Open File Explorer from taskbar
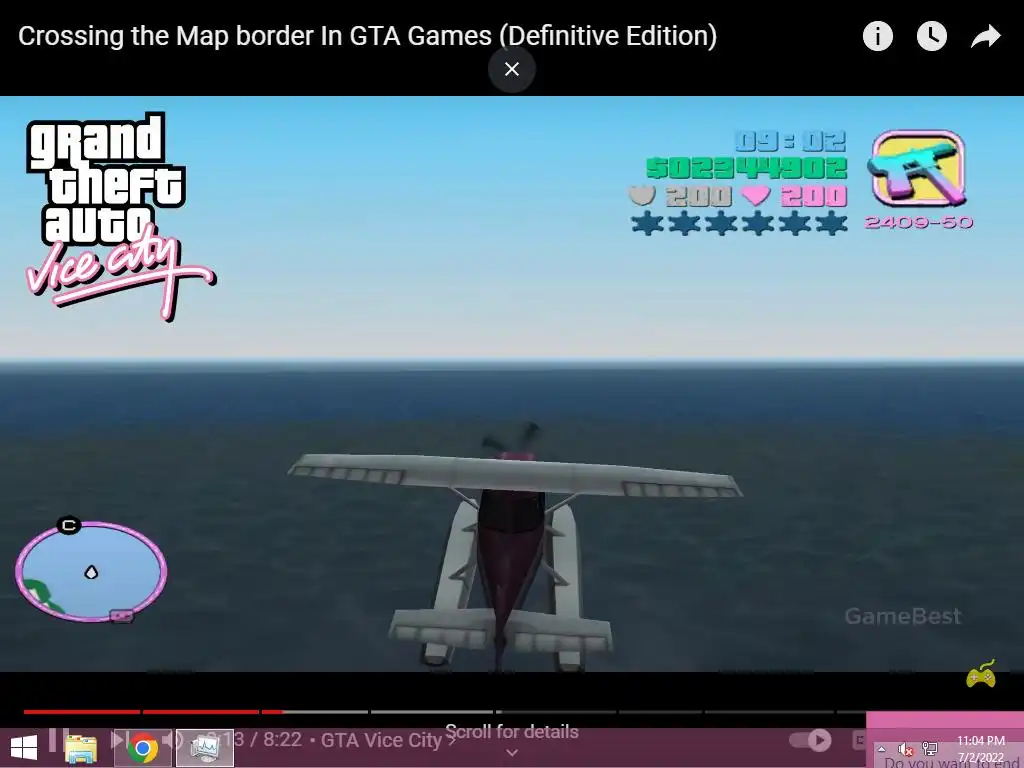1024x768 pixels. 81,748
